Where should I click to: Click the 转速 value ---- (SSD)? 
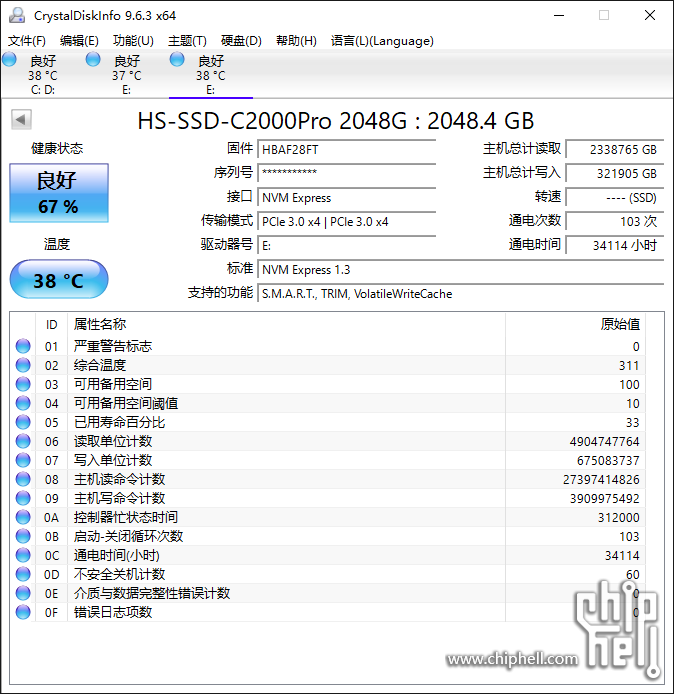(x=615, y=197)
